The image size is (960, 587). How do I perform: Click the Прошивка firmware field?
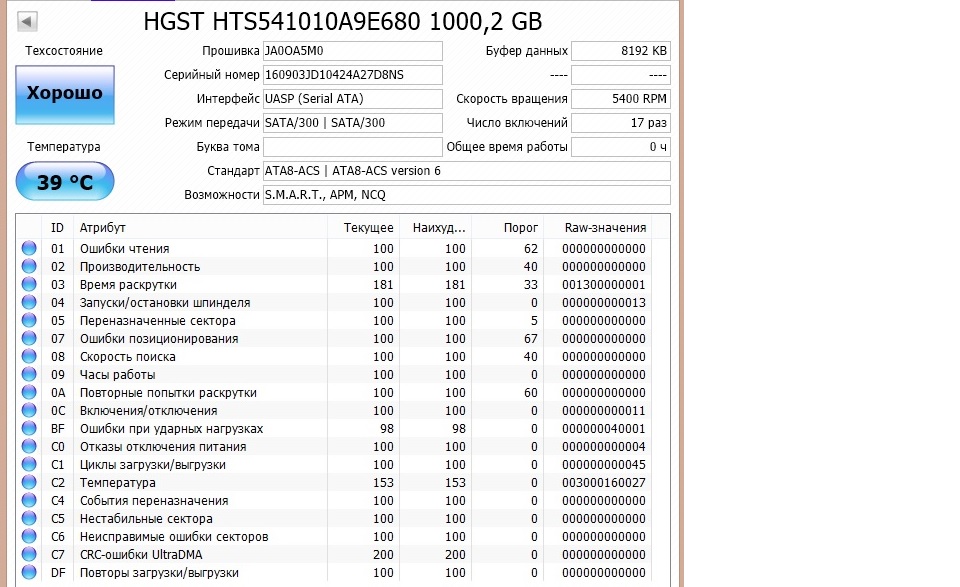352,51
